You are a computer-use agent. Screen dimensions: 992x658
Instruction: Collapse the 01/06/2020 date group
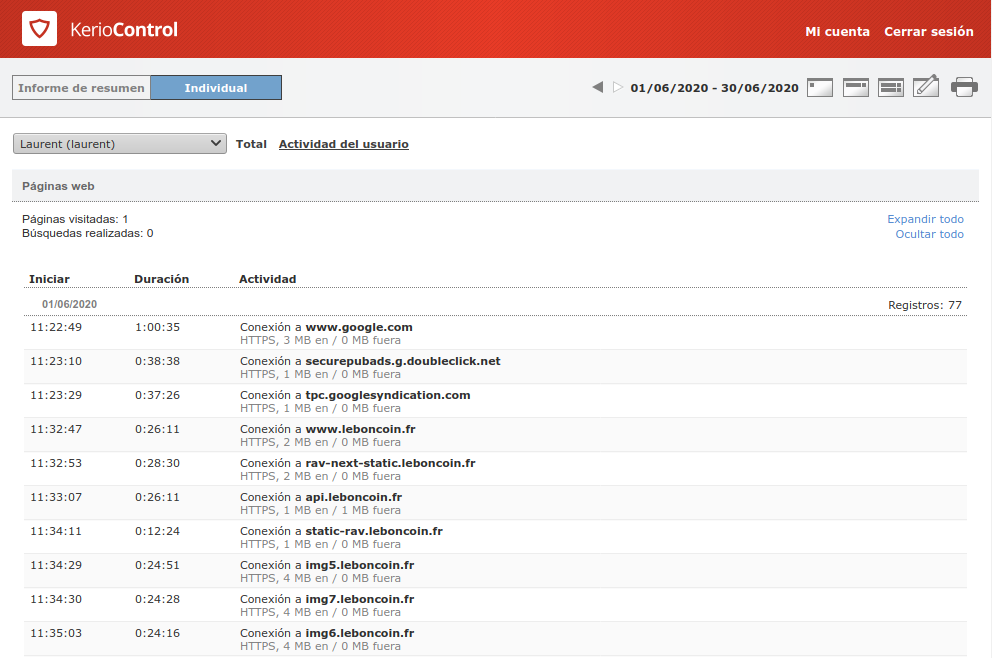70,304
